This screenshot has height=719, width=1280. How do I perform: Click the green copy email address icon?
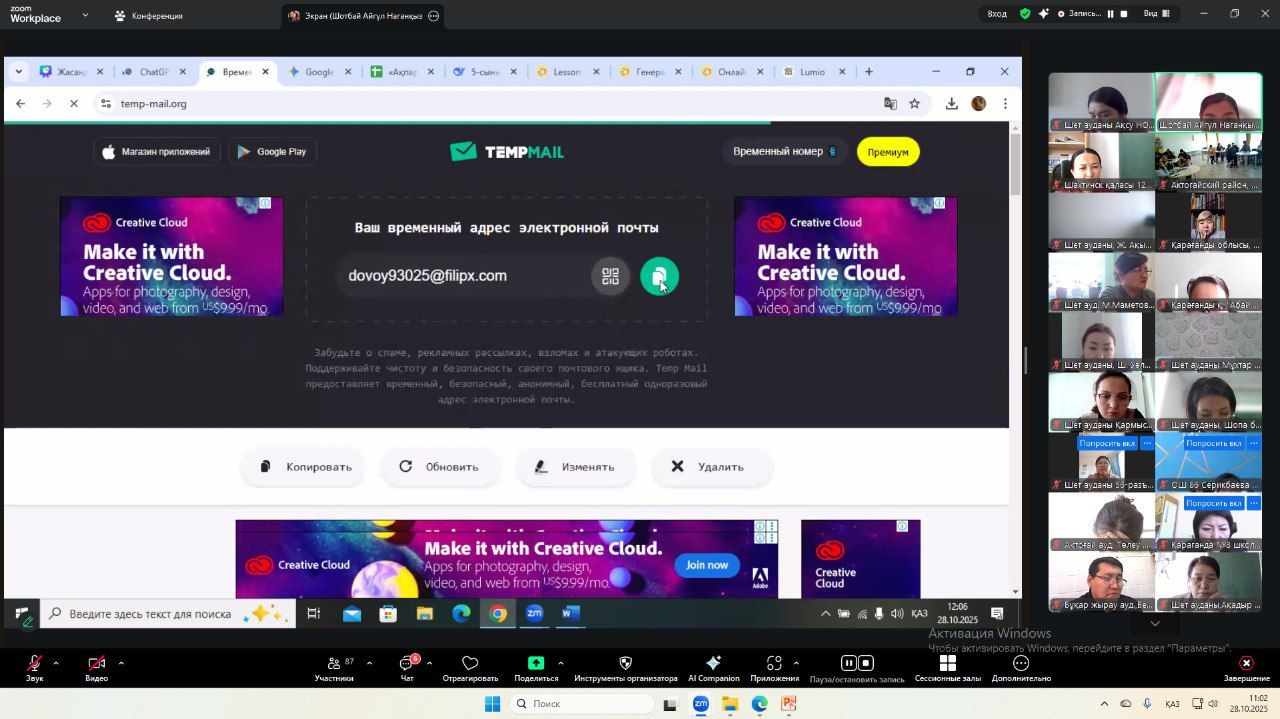pos(659,277)
